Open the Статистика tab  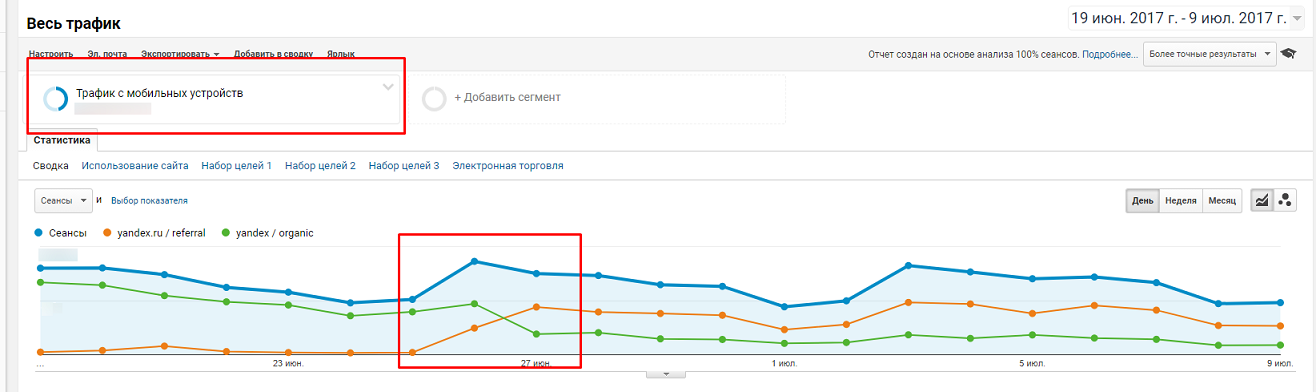62,141
